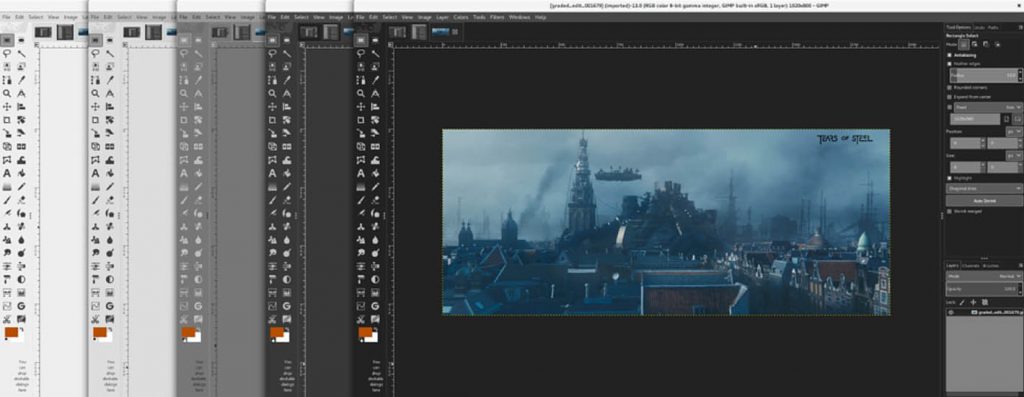Image resolution: width=1024 pixels, height=397 pixels.
Task: Set fixed size orientation to portrait
Action: (x=1006, y=119)
